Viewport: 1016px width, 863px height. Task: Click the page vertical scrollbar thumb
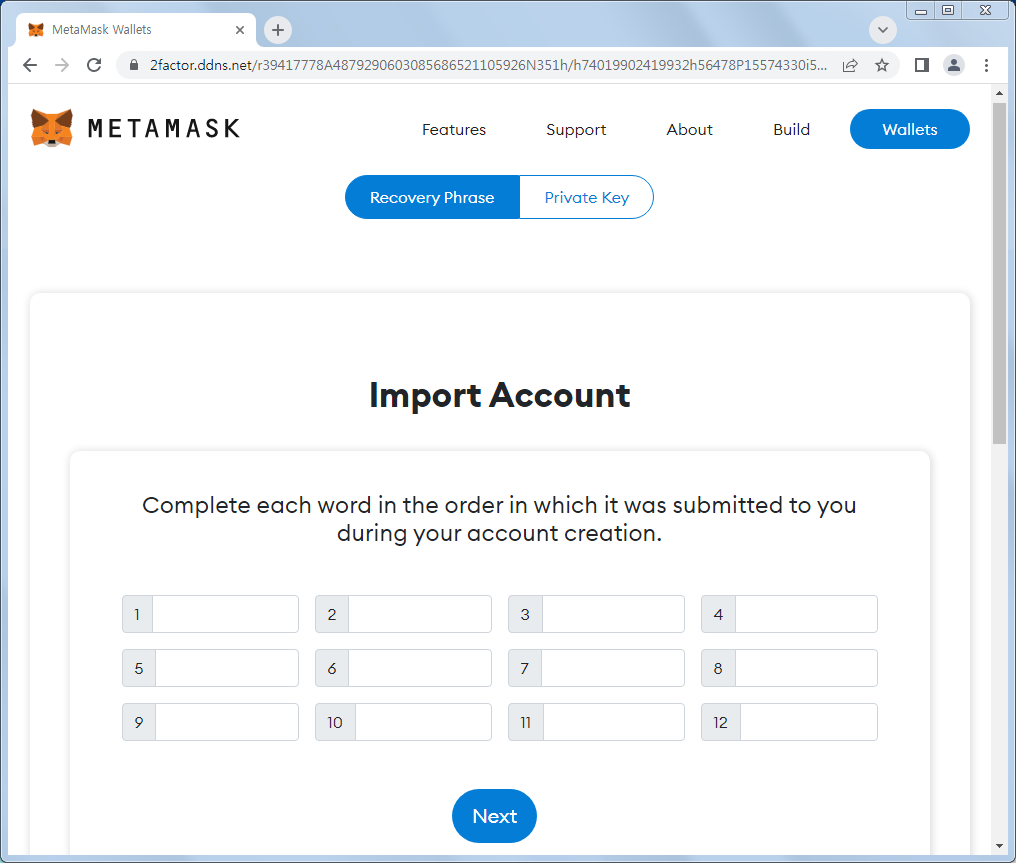[x=999, y=272]
